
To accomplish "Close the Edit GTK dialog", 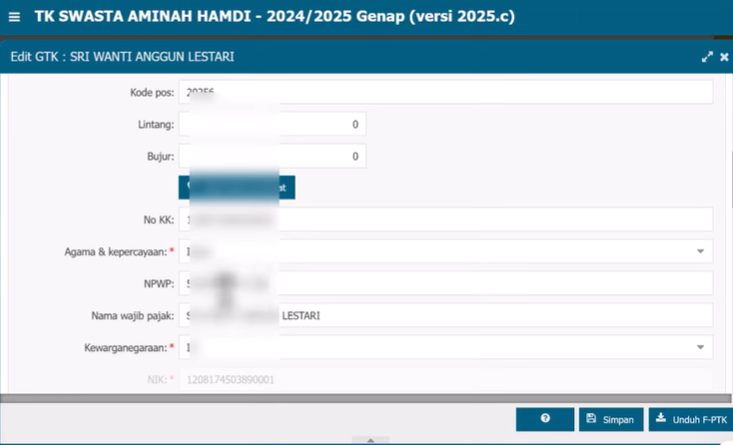I will pos(724,57).
